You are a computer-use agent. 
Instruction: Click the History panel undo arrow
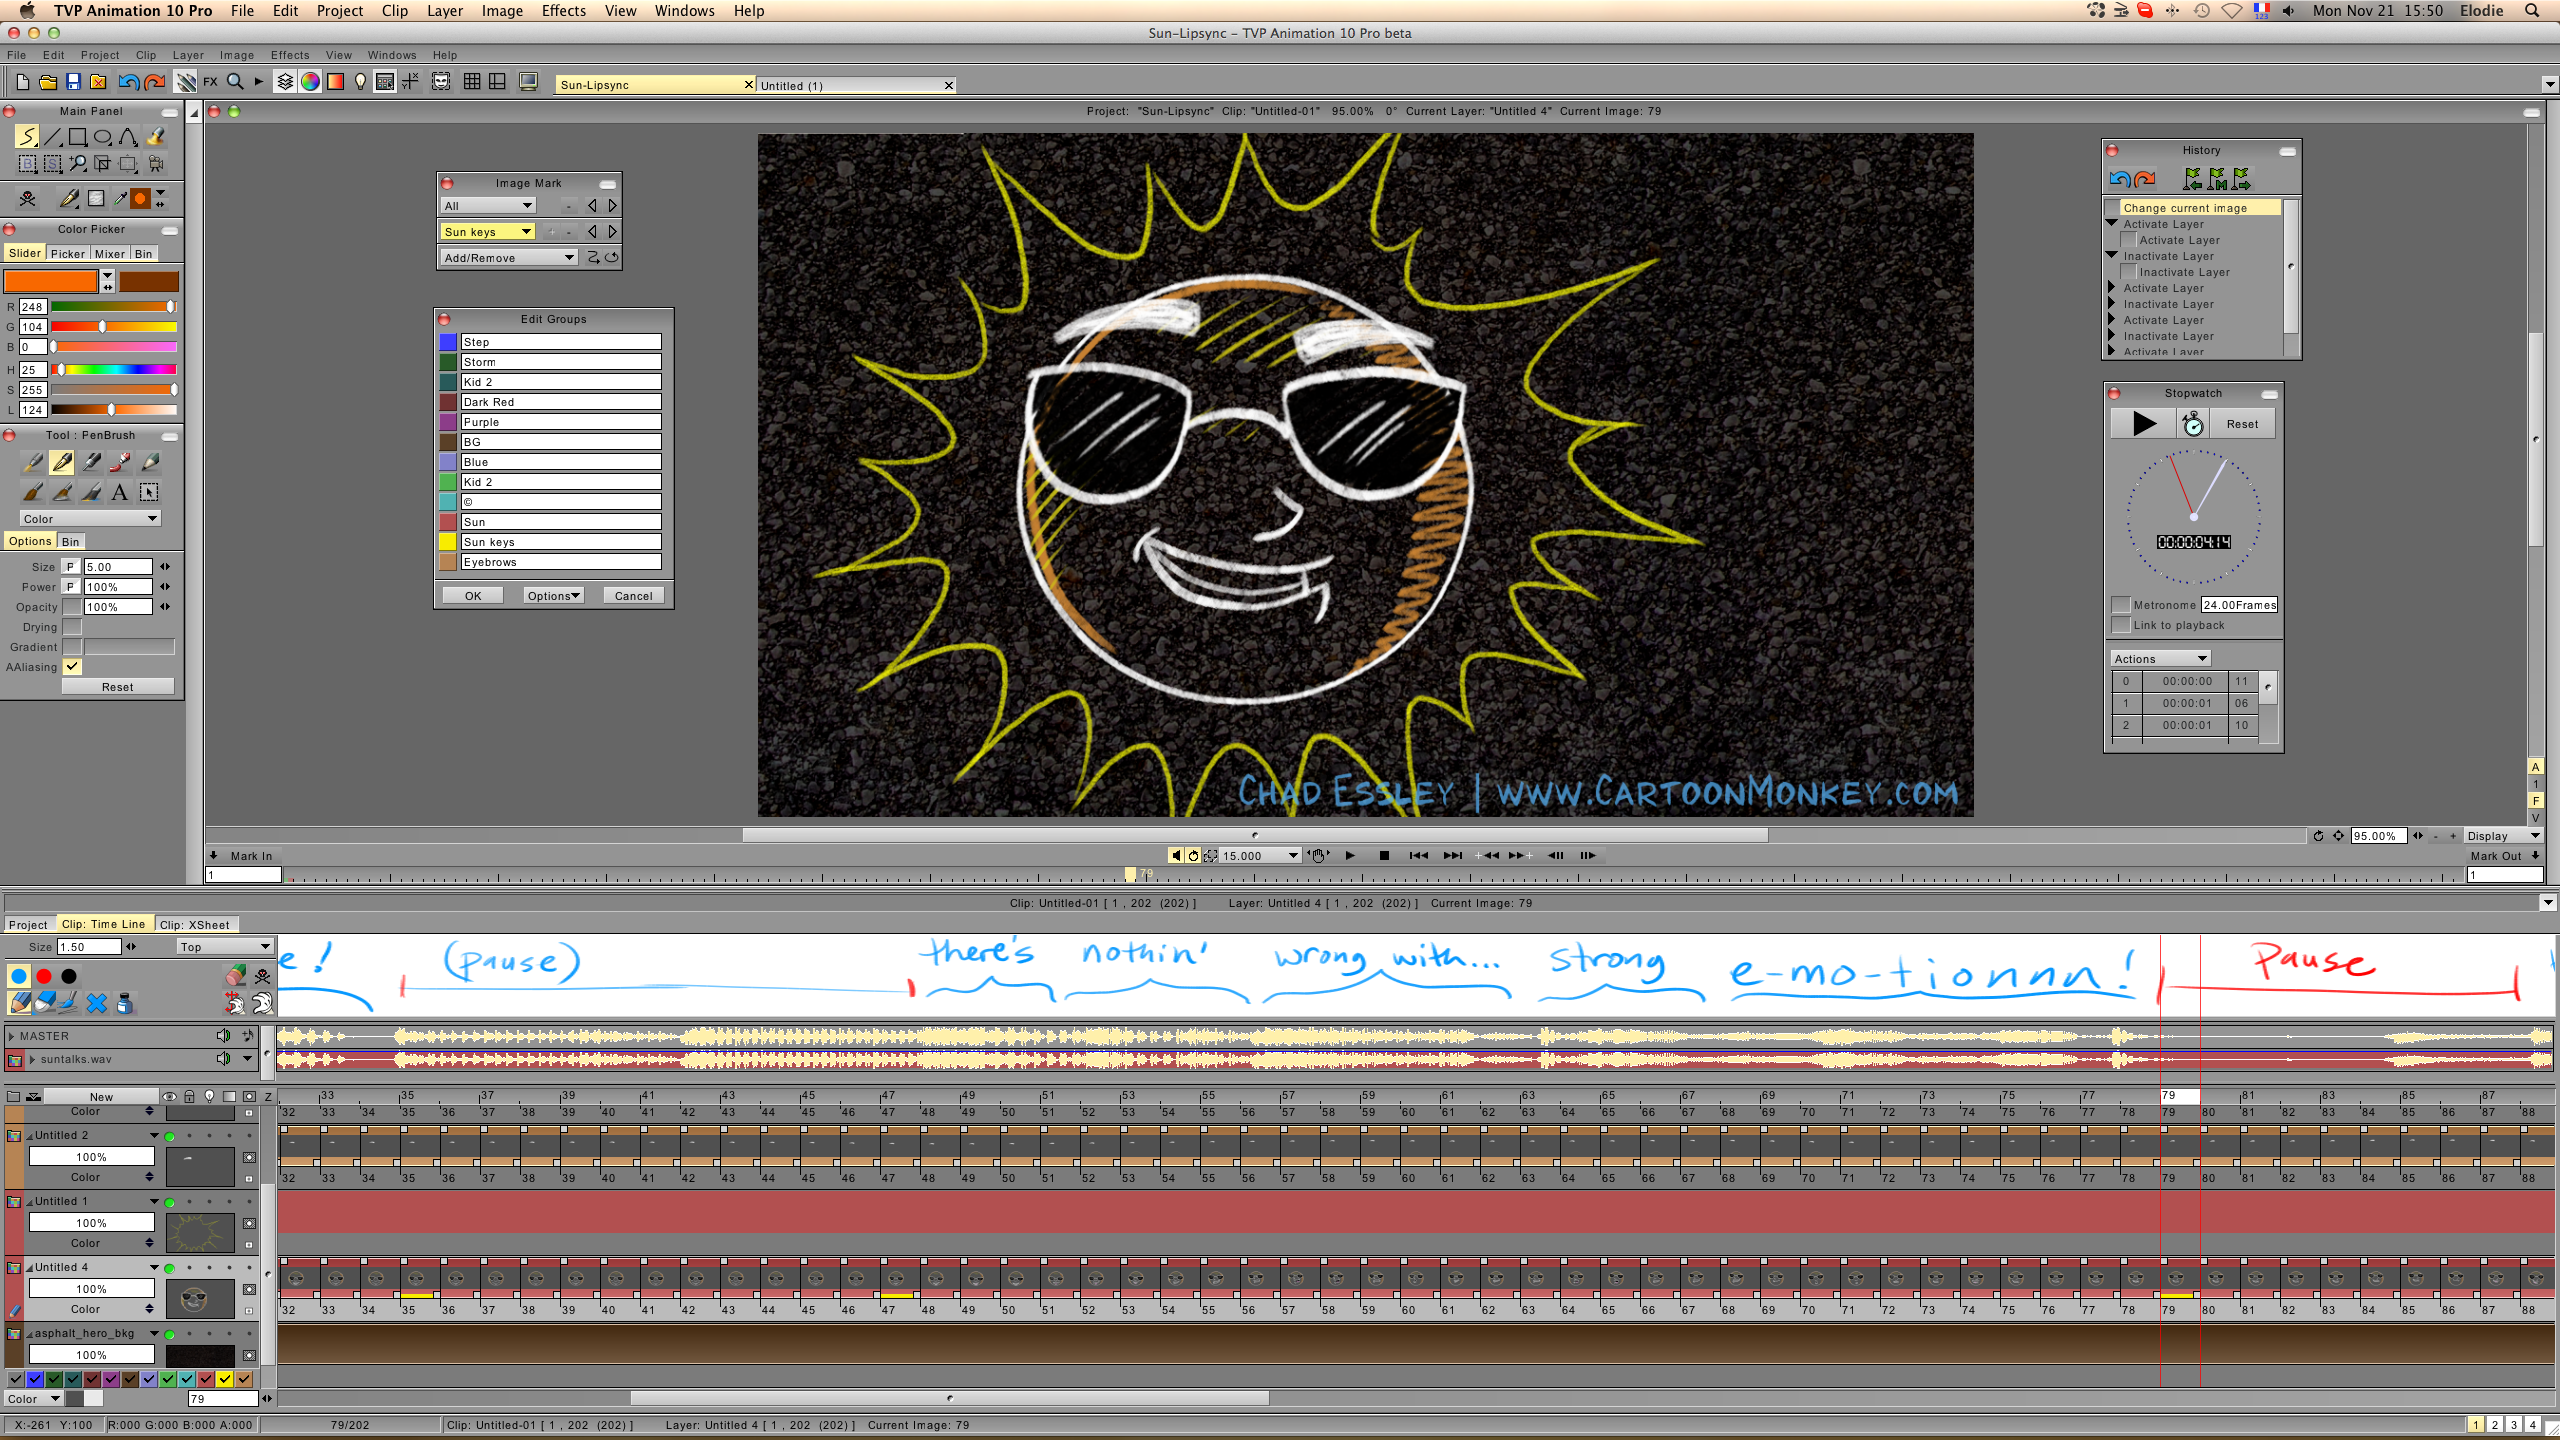(2119, 179)
